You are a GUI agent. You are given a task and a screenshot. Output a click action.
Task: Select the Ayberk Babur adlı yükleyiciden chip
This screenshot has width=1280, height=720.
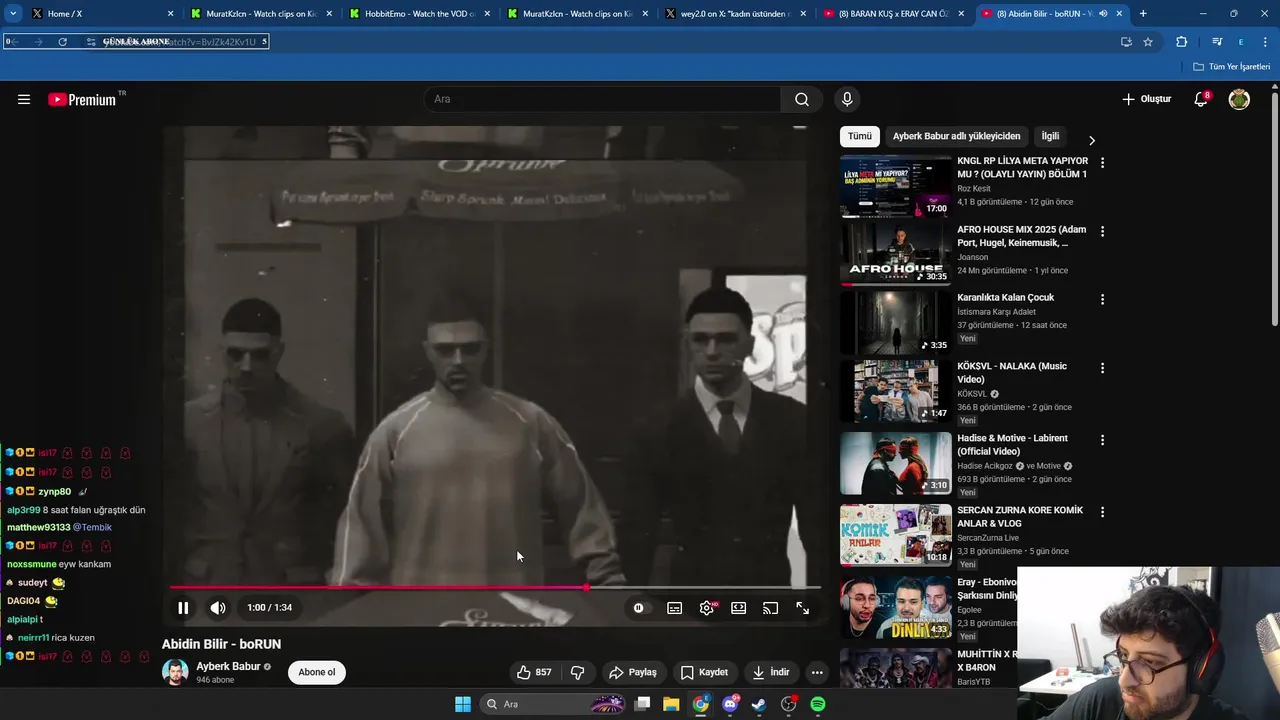click(x=957, y=136)
